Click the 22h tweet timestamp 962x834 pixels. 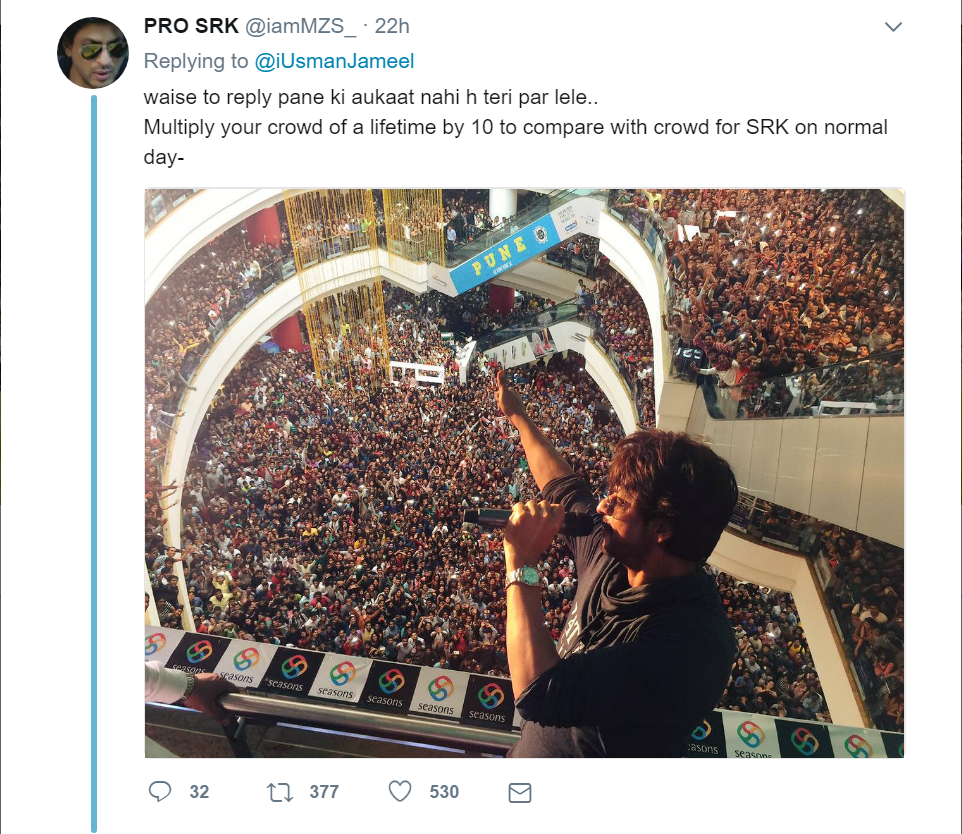392,26
